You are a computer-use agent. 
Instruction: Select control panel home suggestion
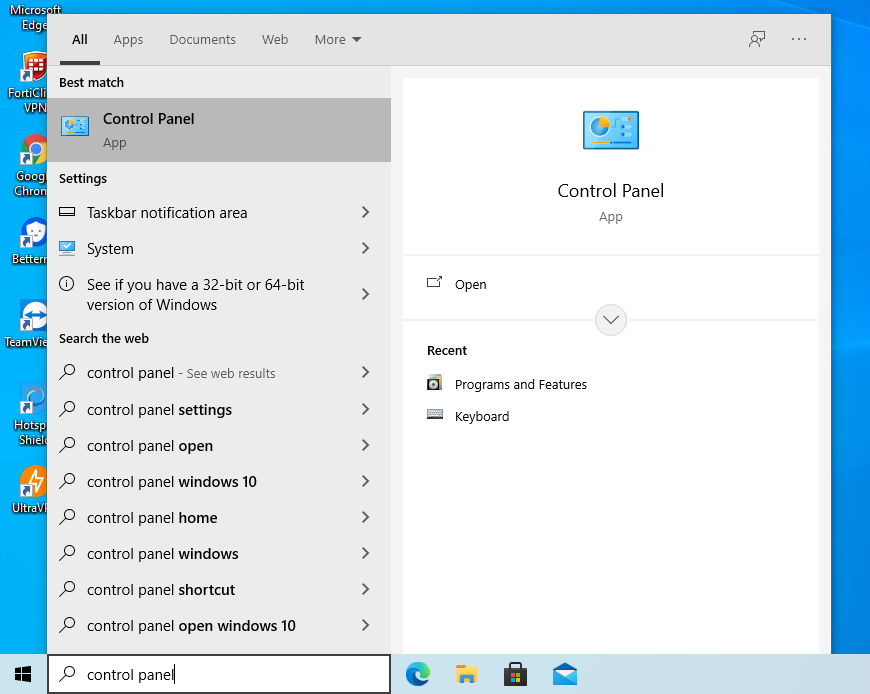219,518
